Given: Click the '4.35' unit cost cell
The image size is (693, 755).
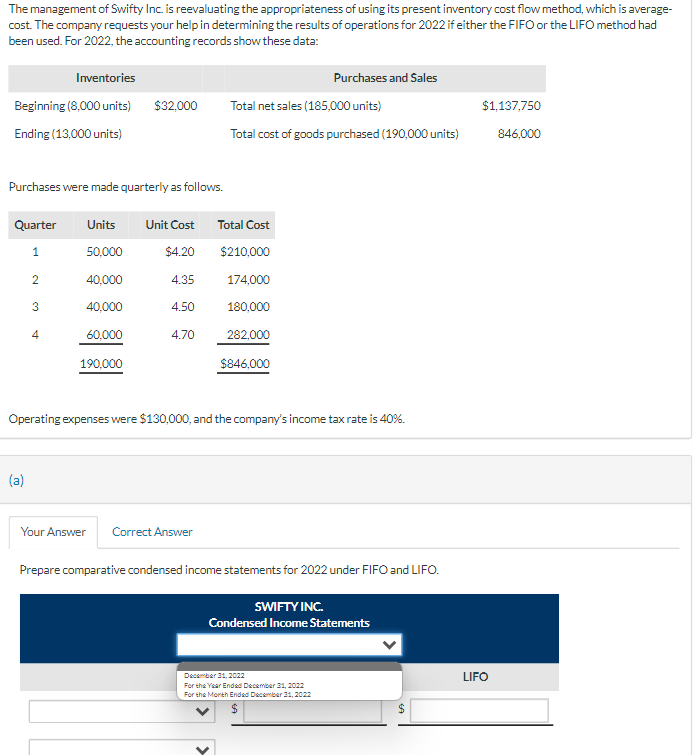Looking at the screenshot, I should pyautogui.click(x=183, y=280).
